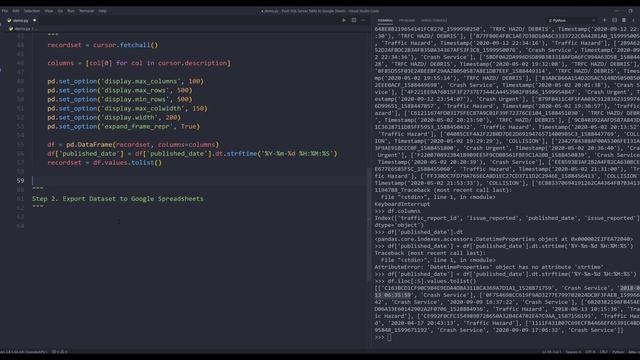Click 'display.max_colwidth' set_option line
Image resolution: width=640 pixels, height=360 pixels.
point(127,109)
